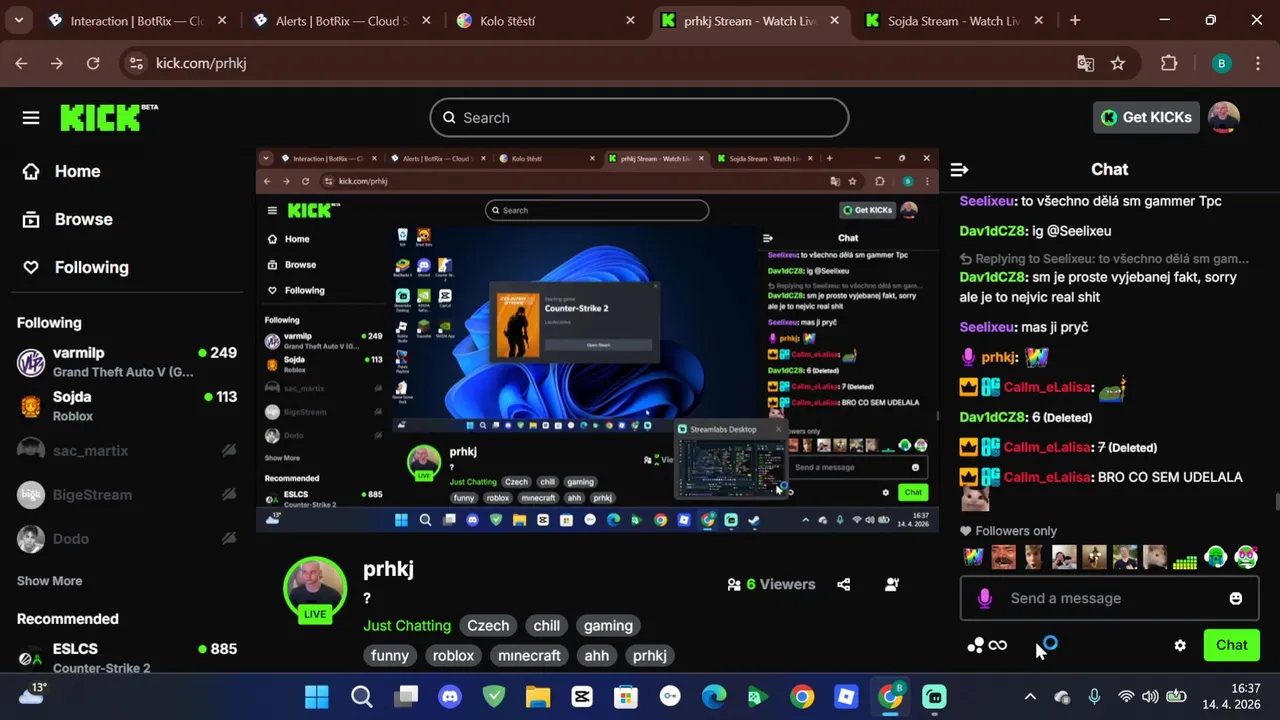Select the chill tag

tap(547, 626)
